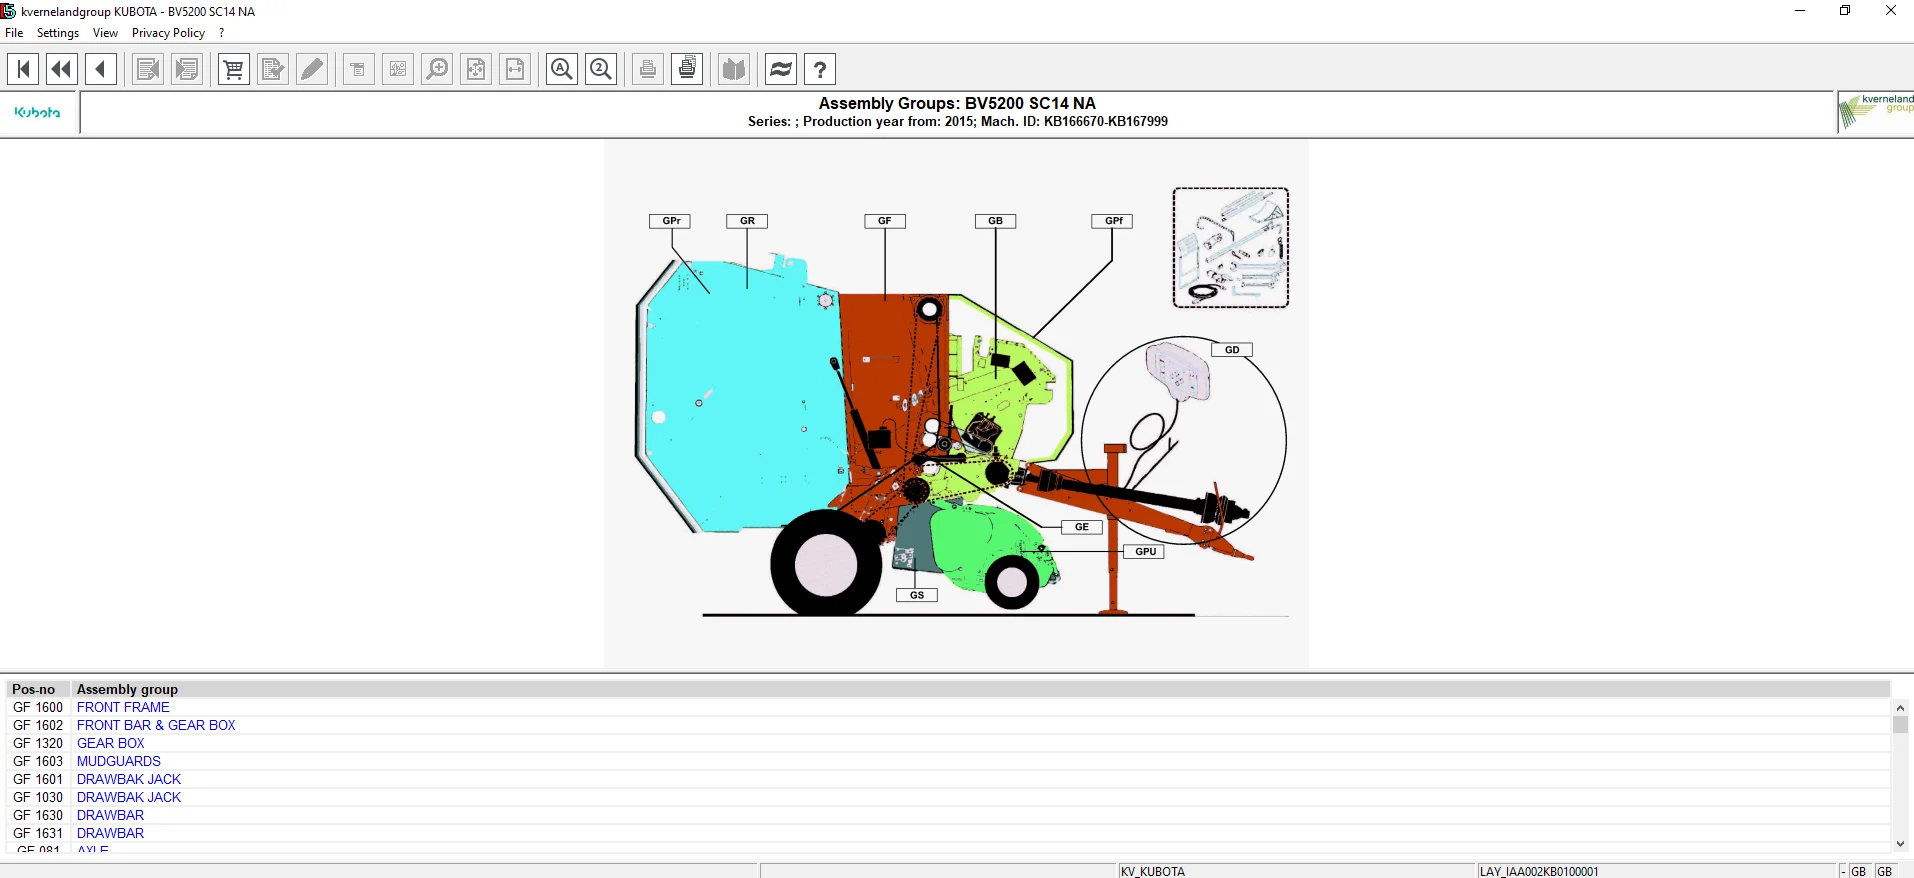Image resolution: width=1914 pixels, height=878 pixels.
Task: Open the FRONT FRAME assembly group
Action: (123, 707)
